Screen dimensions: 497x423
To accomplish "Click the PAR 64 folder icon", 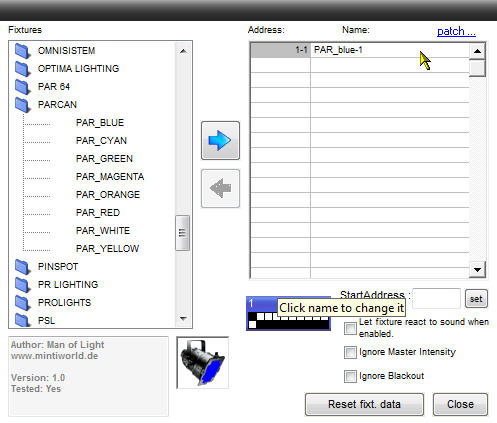I will pyautogui.click(x=23, y=87).
